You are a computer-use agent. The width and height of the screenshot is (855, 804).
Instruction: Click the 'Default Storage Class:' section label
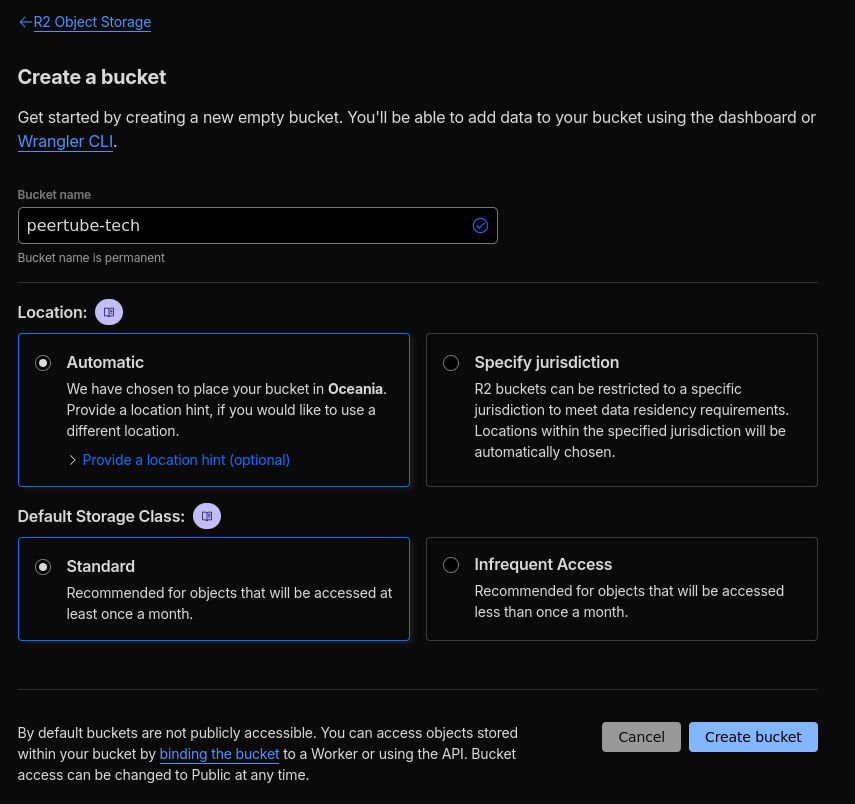tap(101, 516)
